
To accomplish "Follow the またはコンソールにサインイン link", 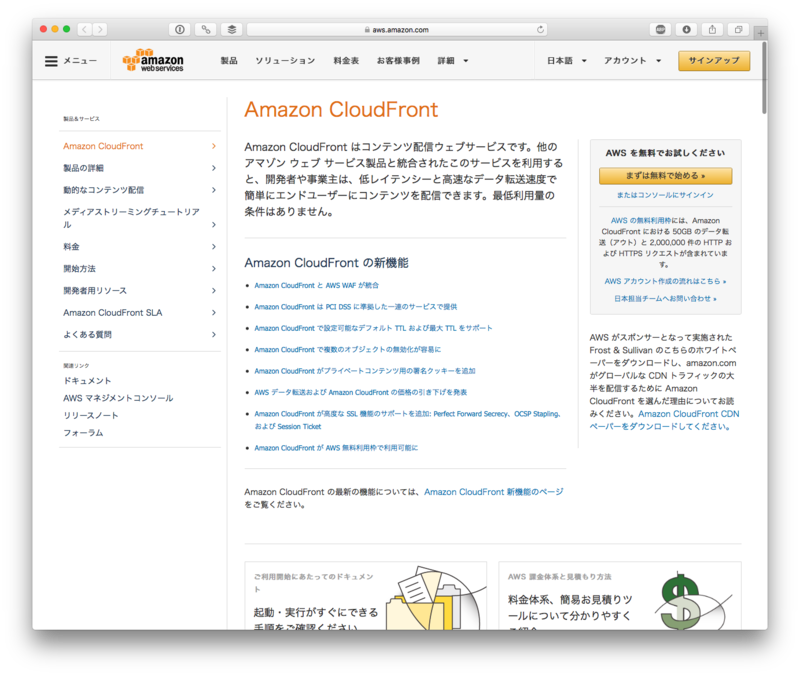I will click(x=665, y=195).
